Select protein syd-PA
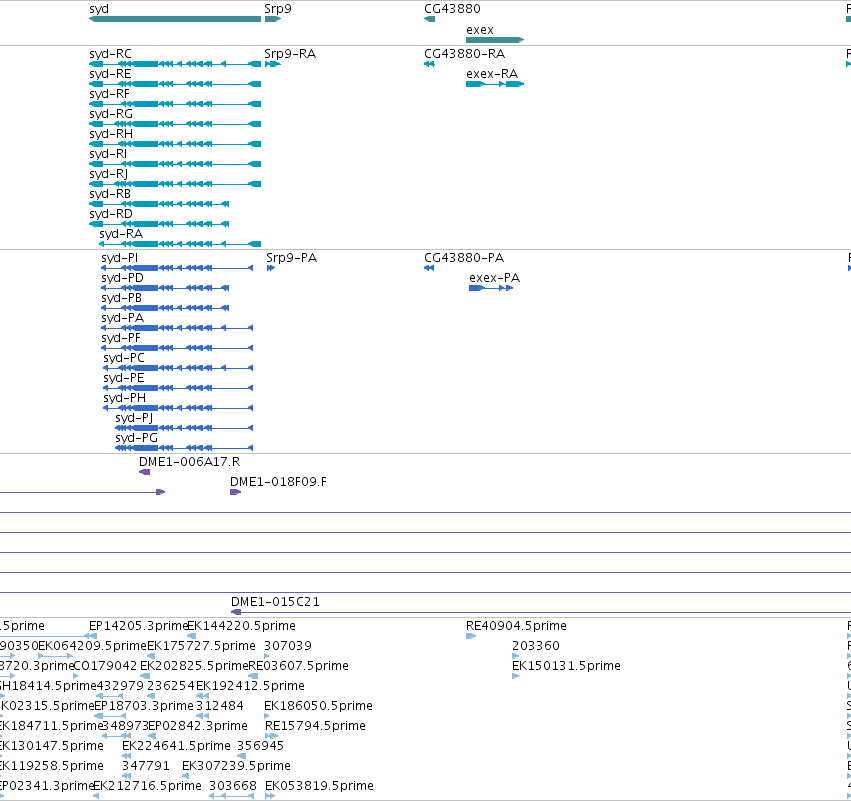 point(177,328)
